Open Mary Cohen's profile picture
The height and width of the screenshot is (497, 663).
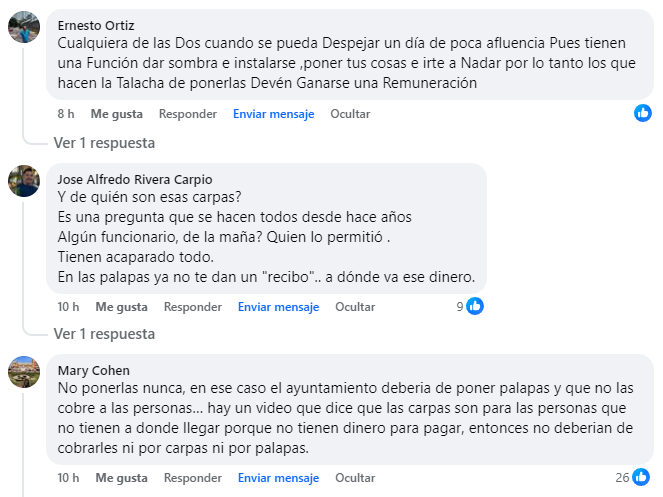(x=24, y=372)
